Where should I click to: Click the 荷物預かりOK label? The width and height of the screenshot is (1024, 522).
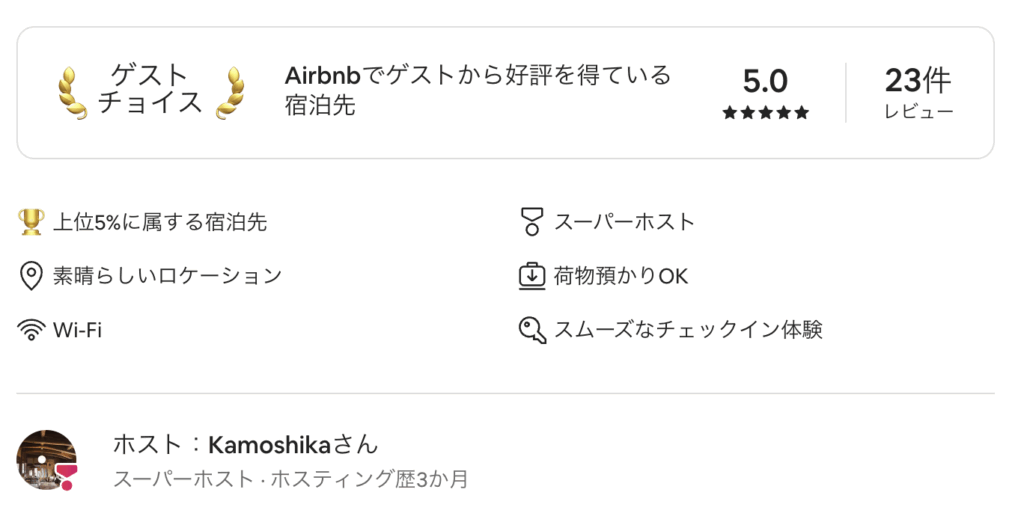pos(621,276)
